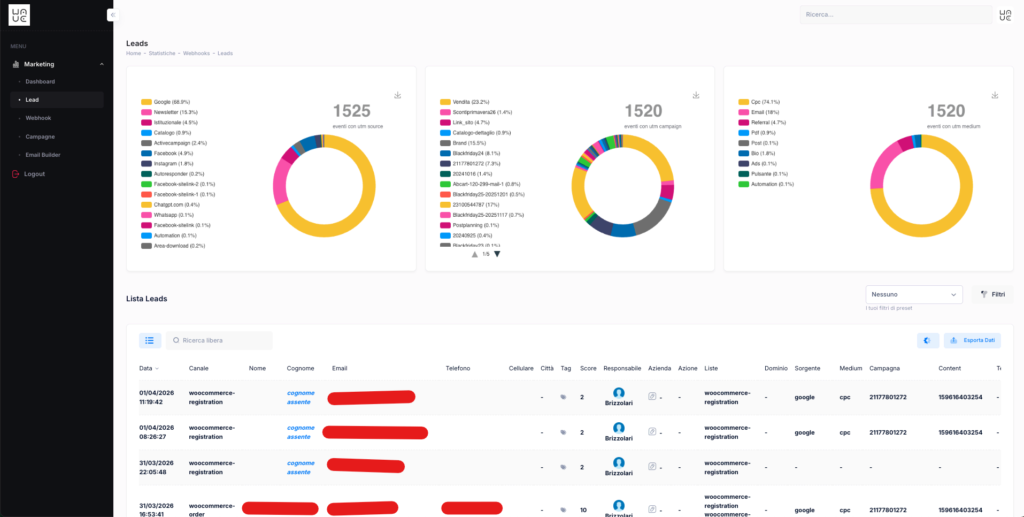The image size is (1024, 517).
Task: Toggle Activecampaign series in source legend
Action: pyautogui.click(x=174, y=143)
